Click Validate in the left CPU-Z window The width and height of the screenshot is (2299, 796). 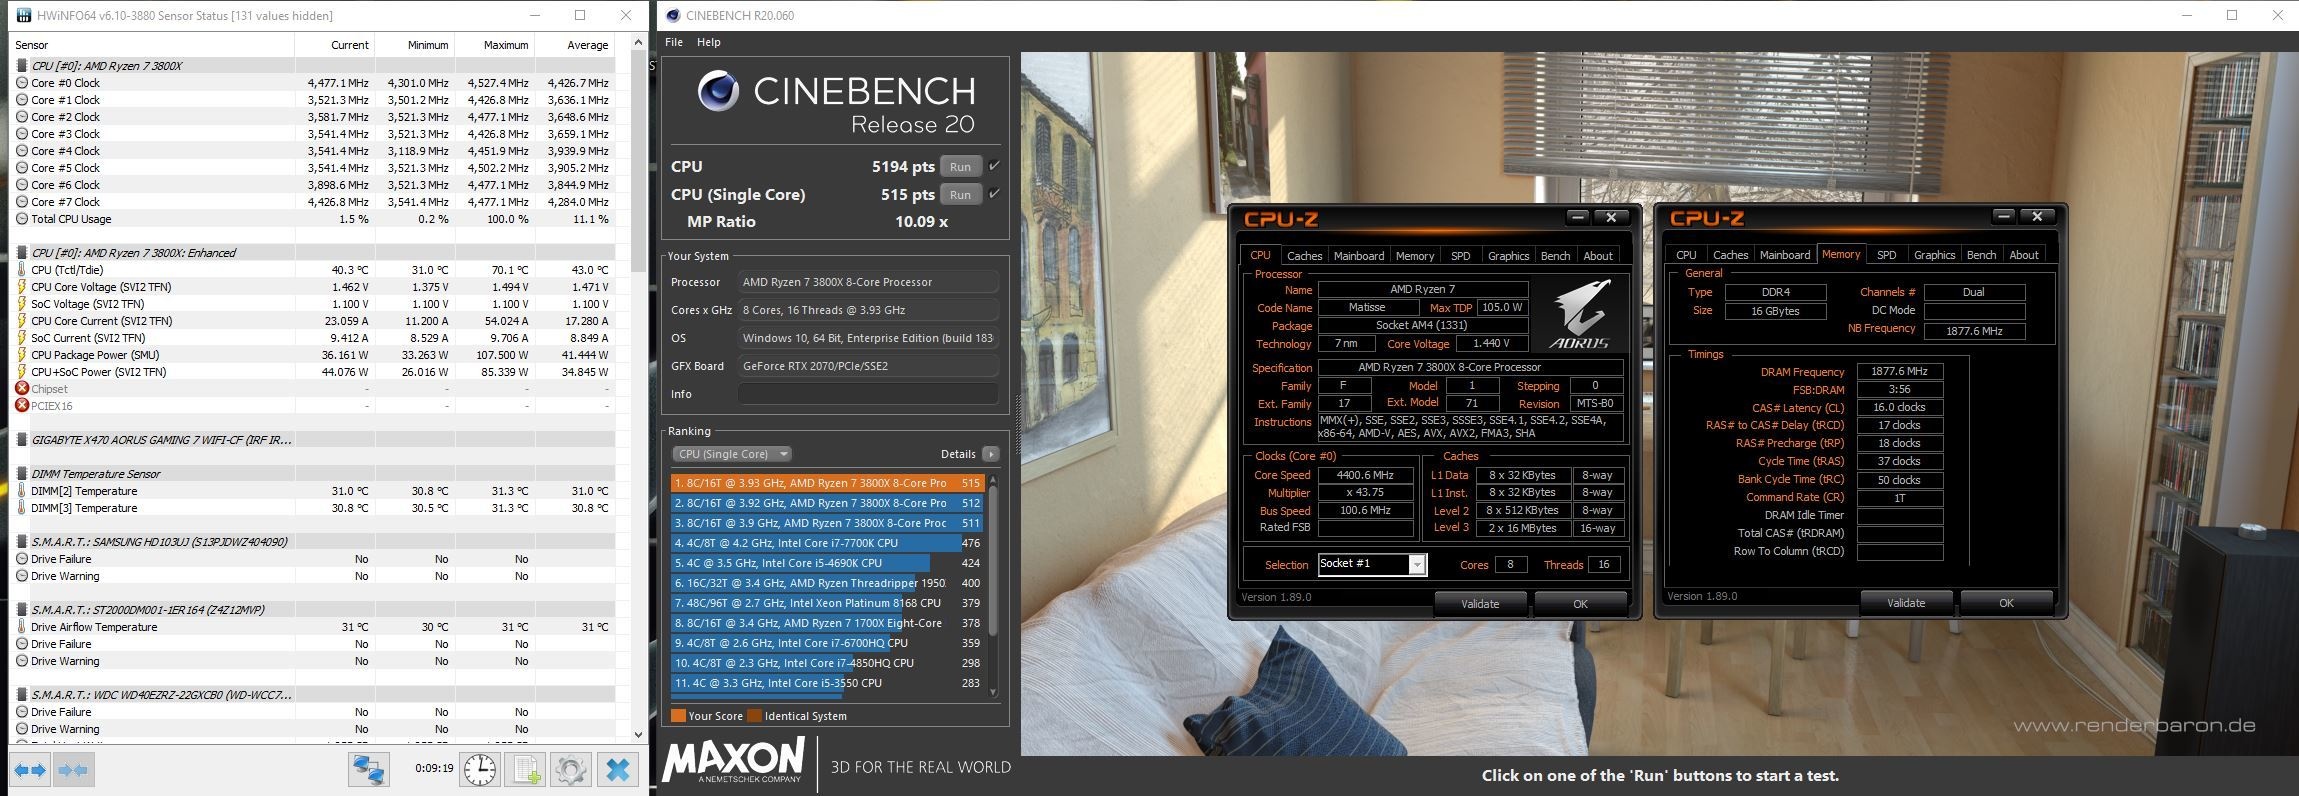[x=1480, y=604]
